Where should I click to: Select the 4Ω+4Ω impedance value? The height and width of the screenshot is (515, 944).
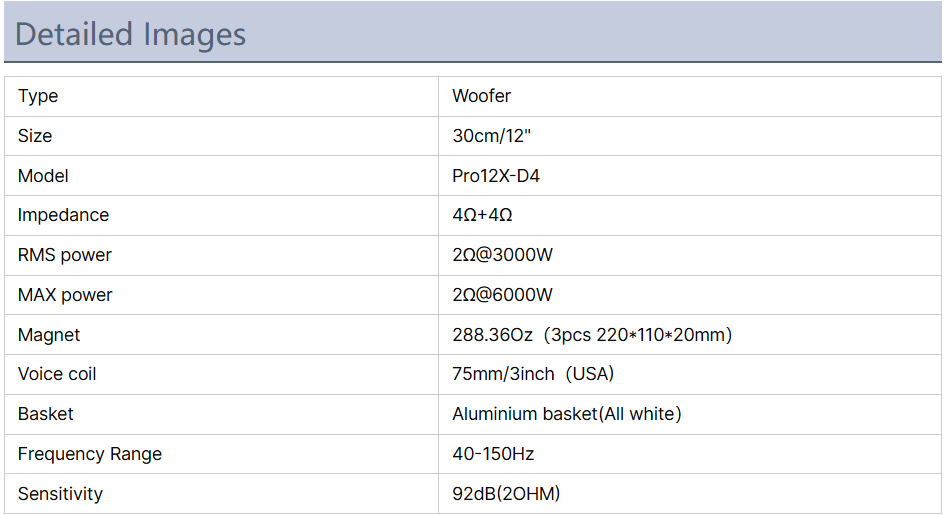point(482,215)
